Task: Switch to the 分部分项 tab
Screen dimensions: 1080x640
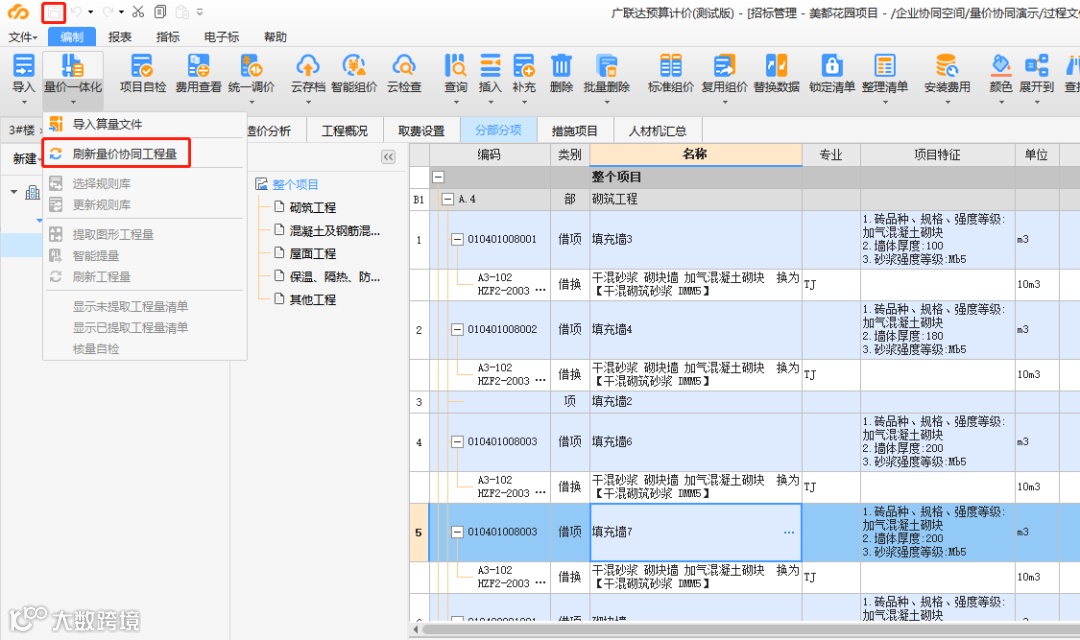Action: coord(498,131)
